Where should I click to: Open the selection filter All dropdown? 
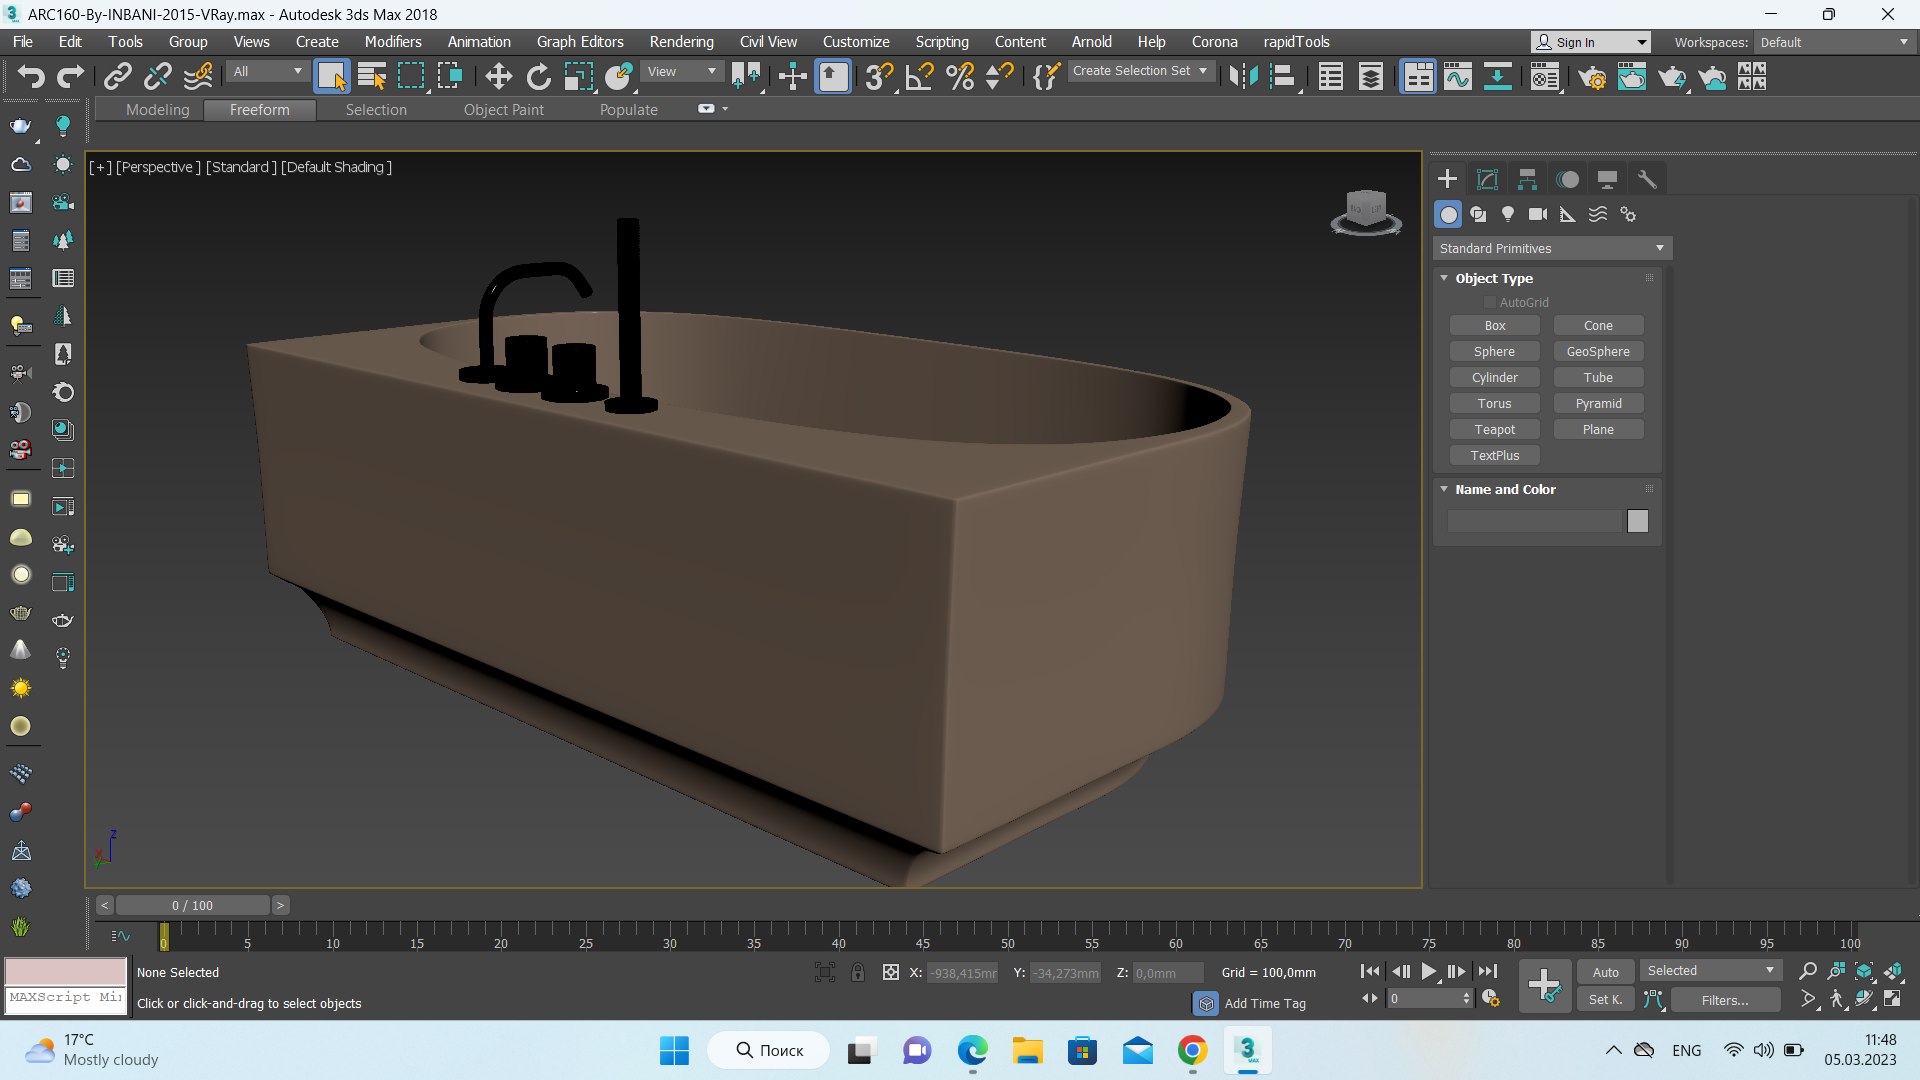click(267, 71)
